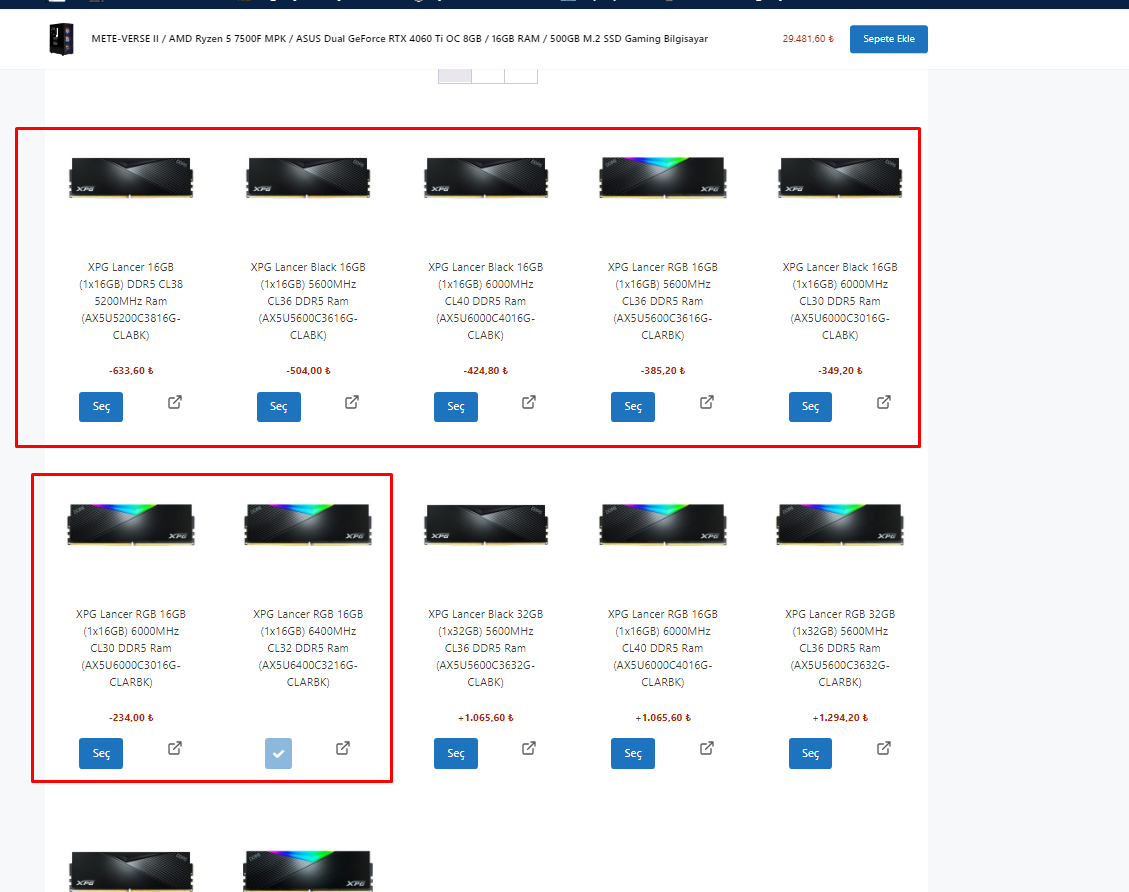Click the -504,00 ₺ price difference
Screen dimensions: 1129x892
point(308,371)
